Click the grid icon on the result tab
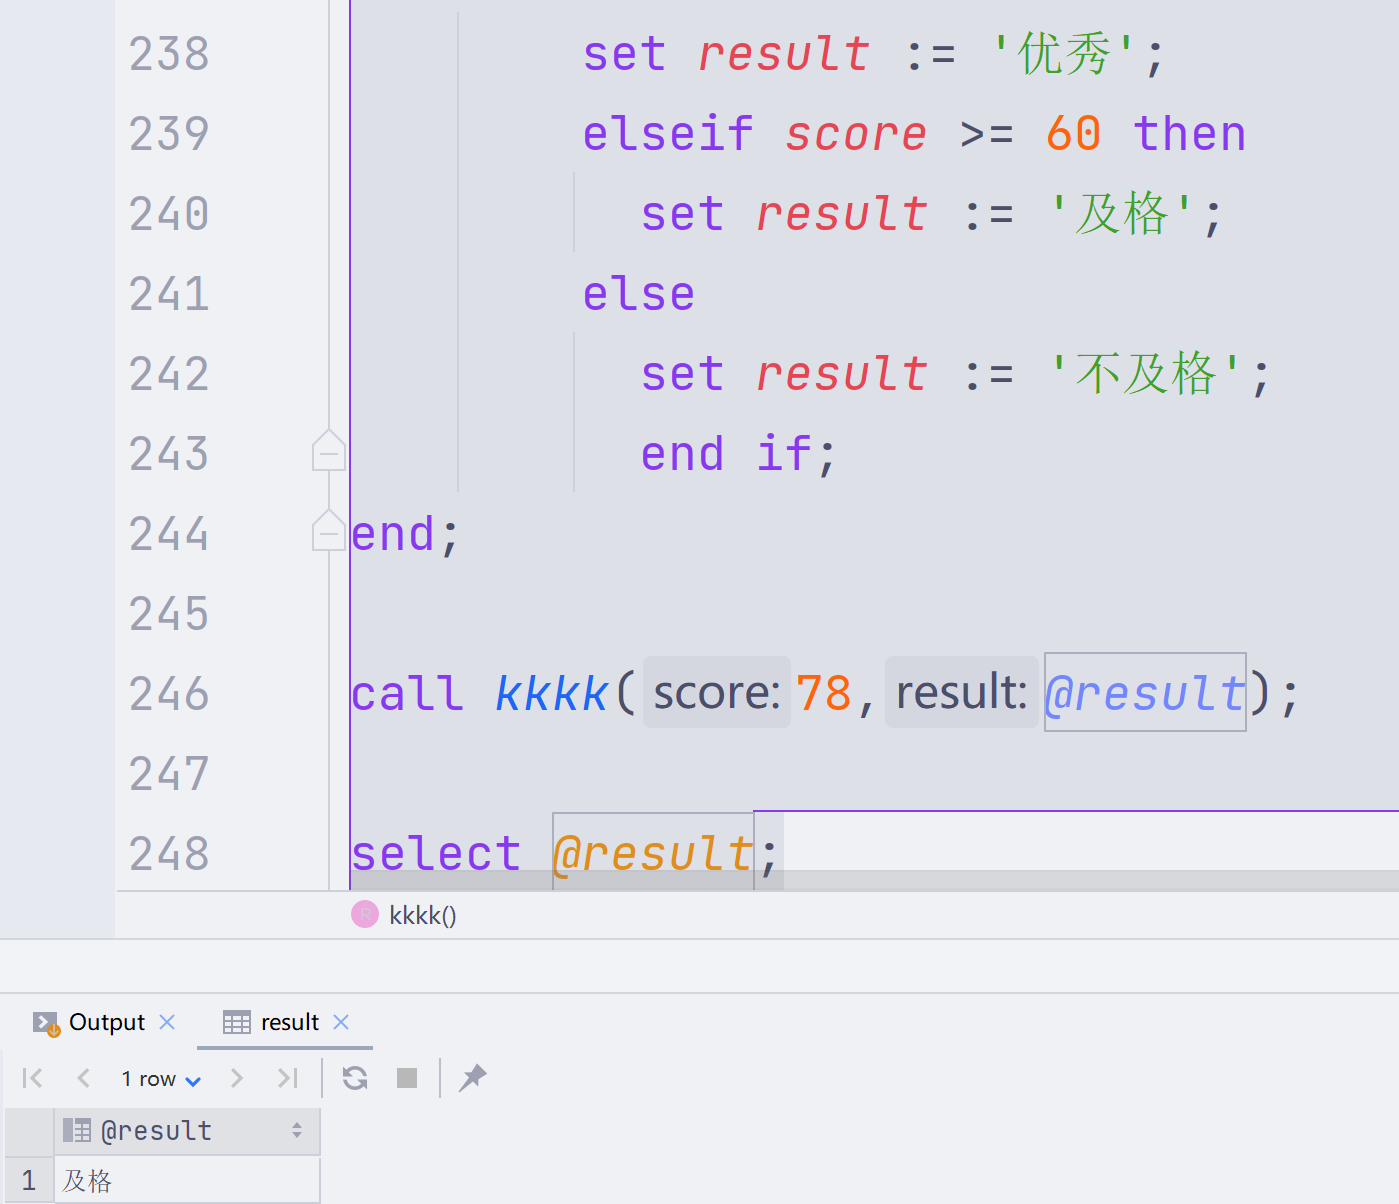1399x1204 pixels. [236, 1022]
